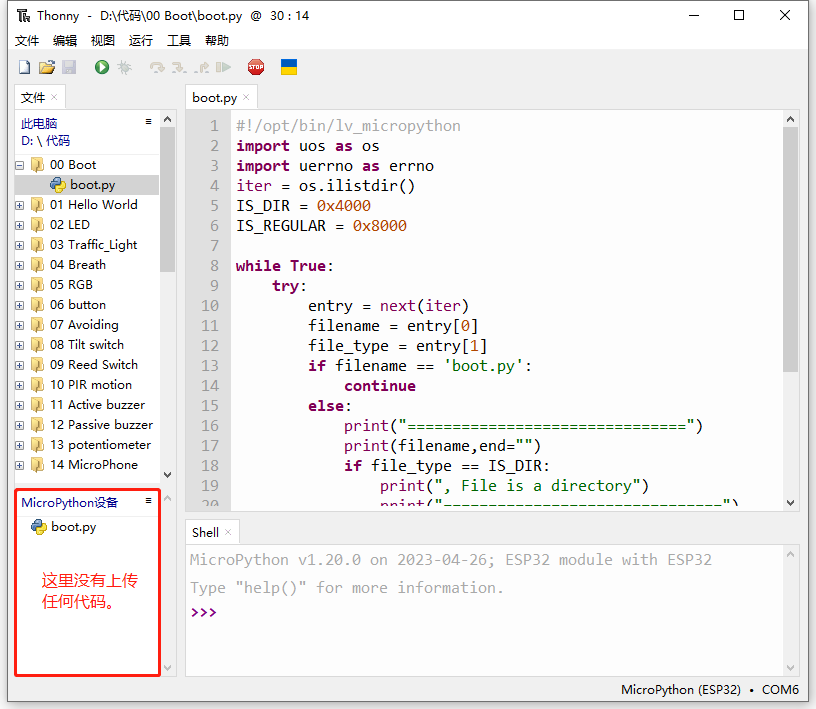Select boot.py Python file under 00 Boot
This screenshot has width=816, height=709.
(x=87, y=185)
